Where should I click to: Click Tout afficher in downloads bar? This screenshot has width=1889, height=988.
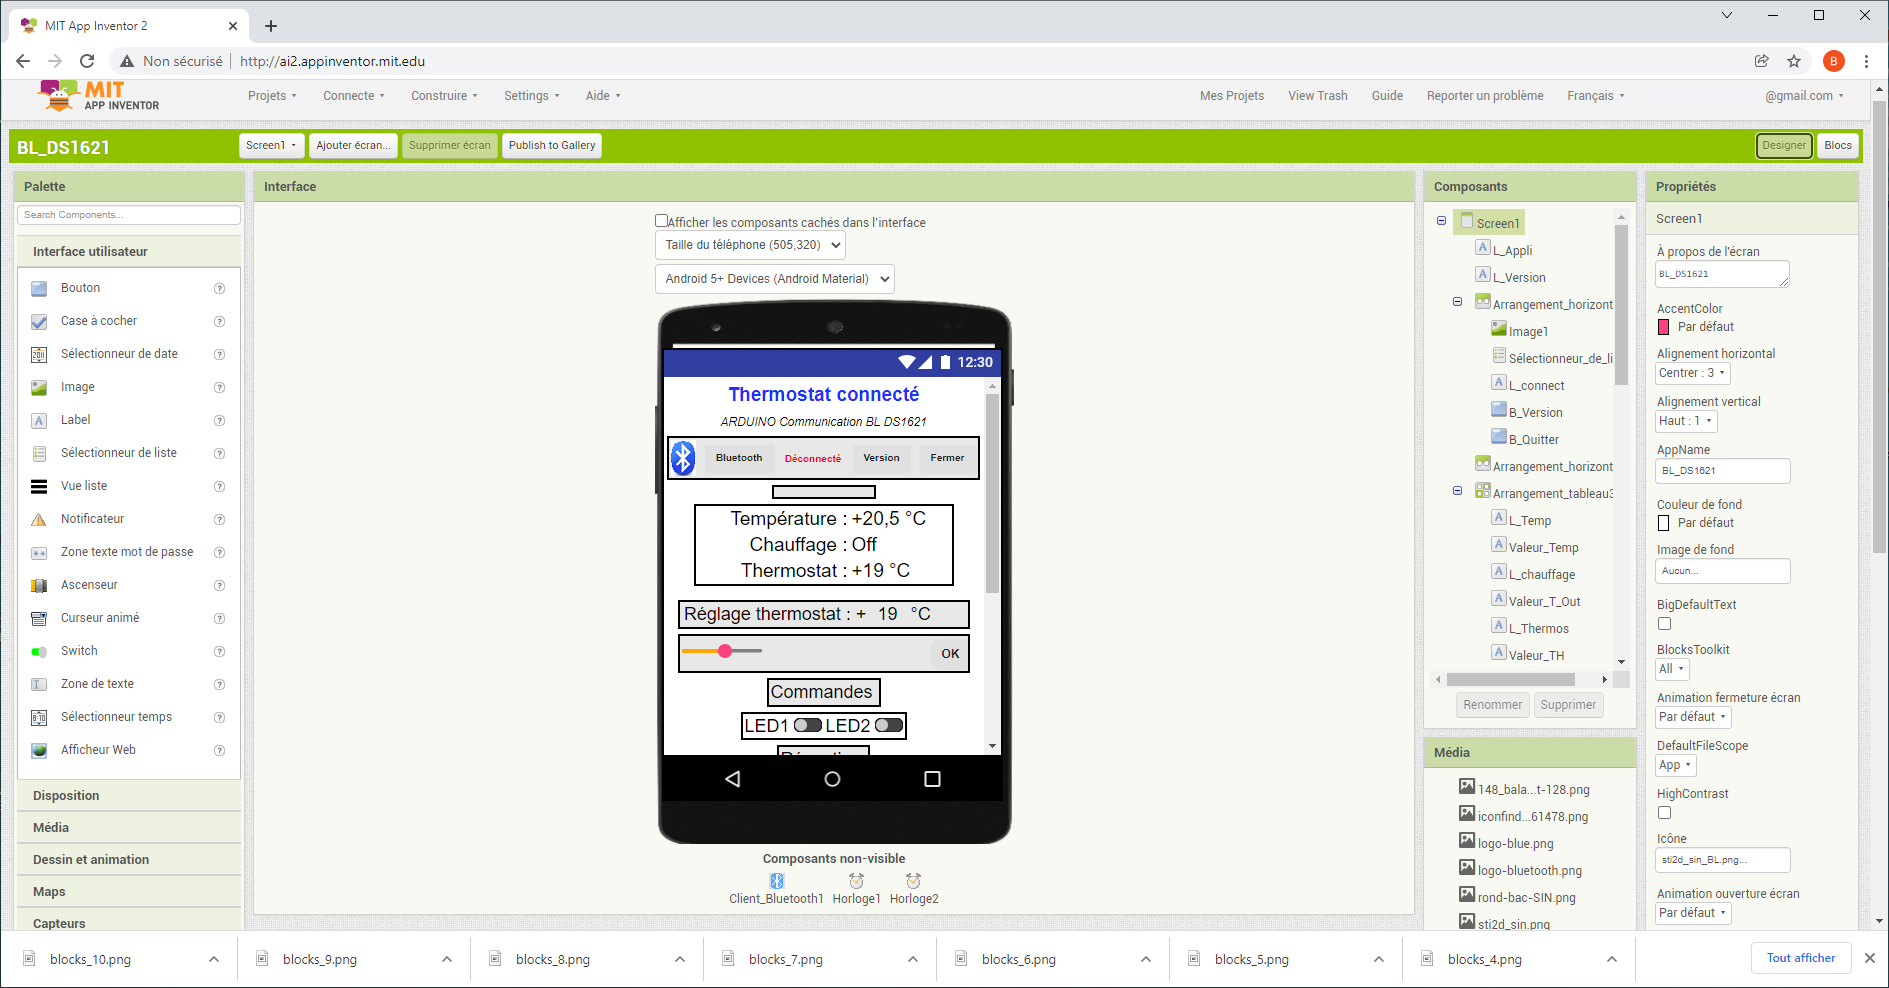click(1801, 958)
